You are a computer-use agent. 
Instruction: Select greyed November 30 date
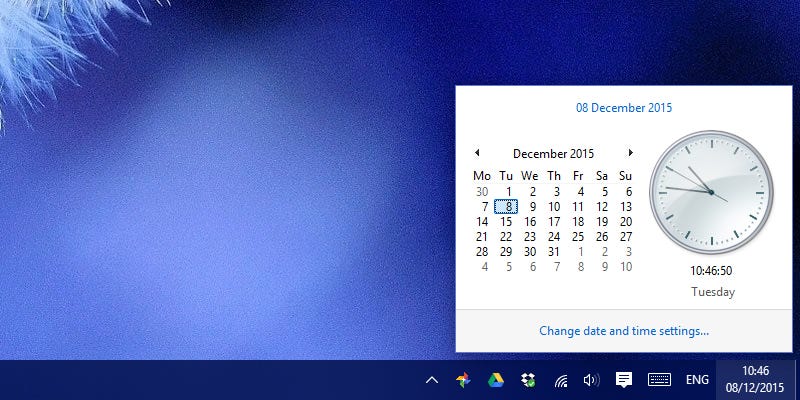[x=482, y=192]
